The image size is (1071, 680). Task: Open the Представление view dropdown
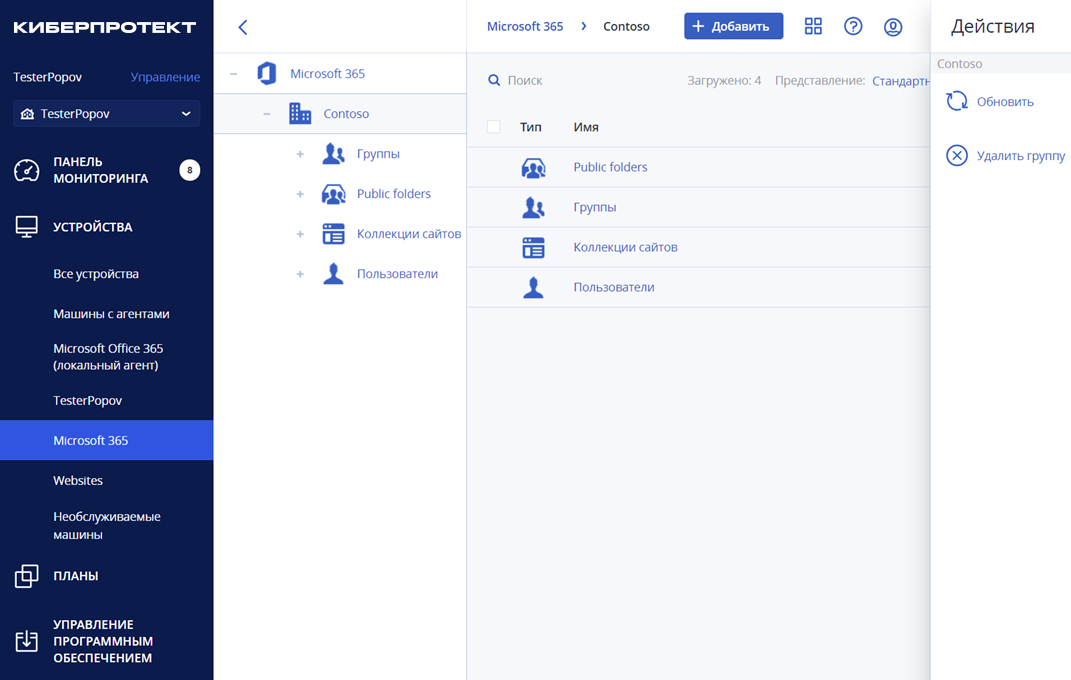coord(901,81)
